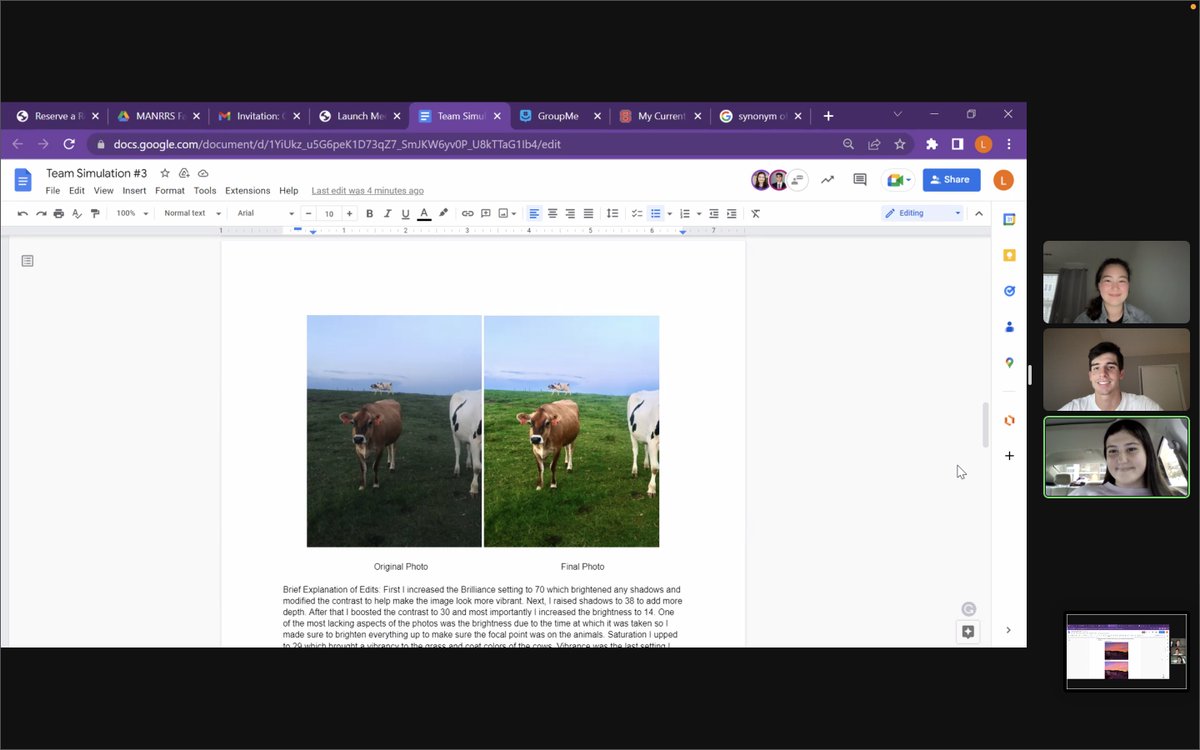This screenshot has width=1200, height=750.
Task: Collapse the menus with the up chevron
Action: [x=979, y=213]
